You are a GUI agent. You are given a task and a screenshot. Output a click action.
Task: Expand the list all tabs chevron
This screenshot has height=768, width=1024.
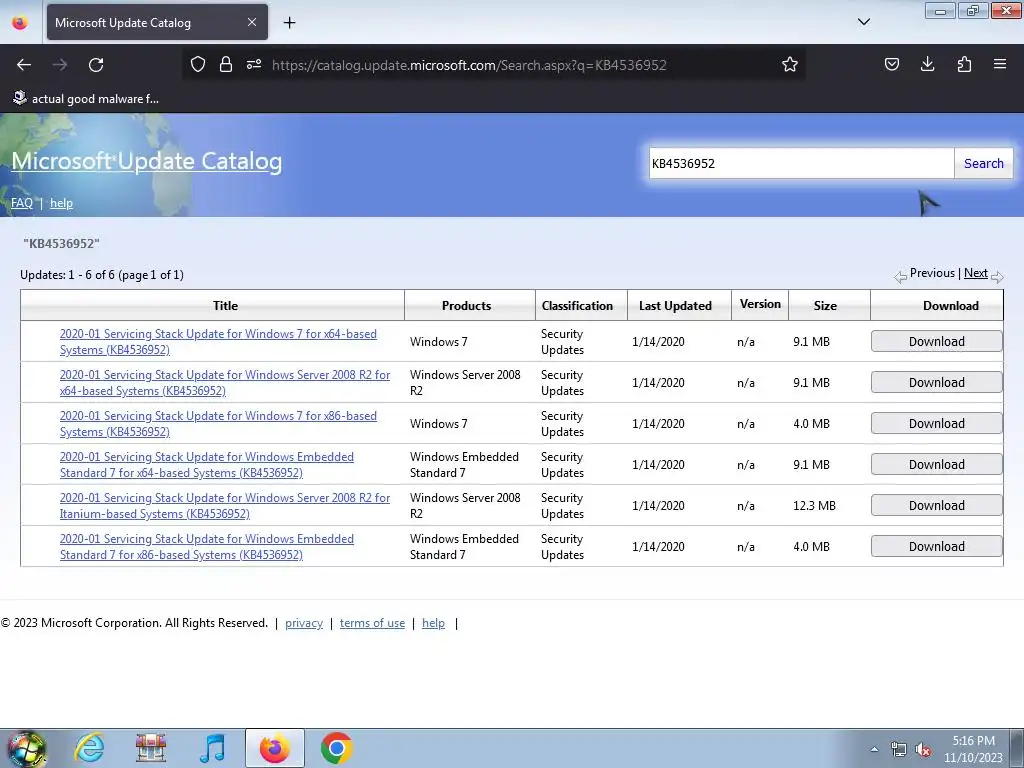pos(863,22)
